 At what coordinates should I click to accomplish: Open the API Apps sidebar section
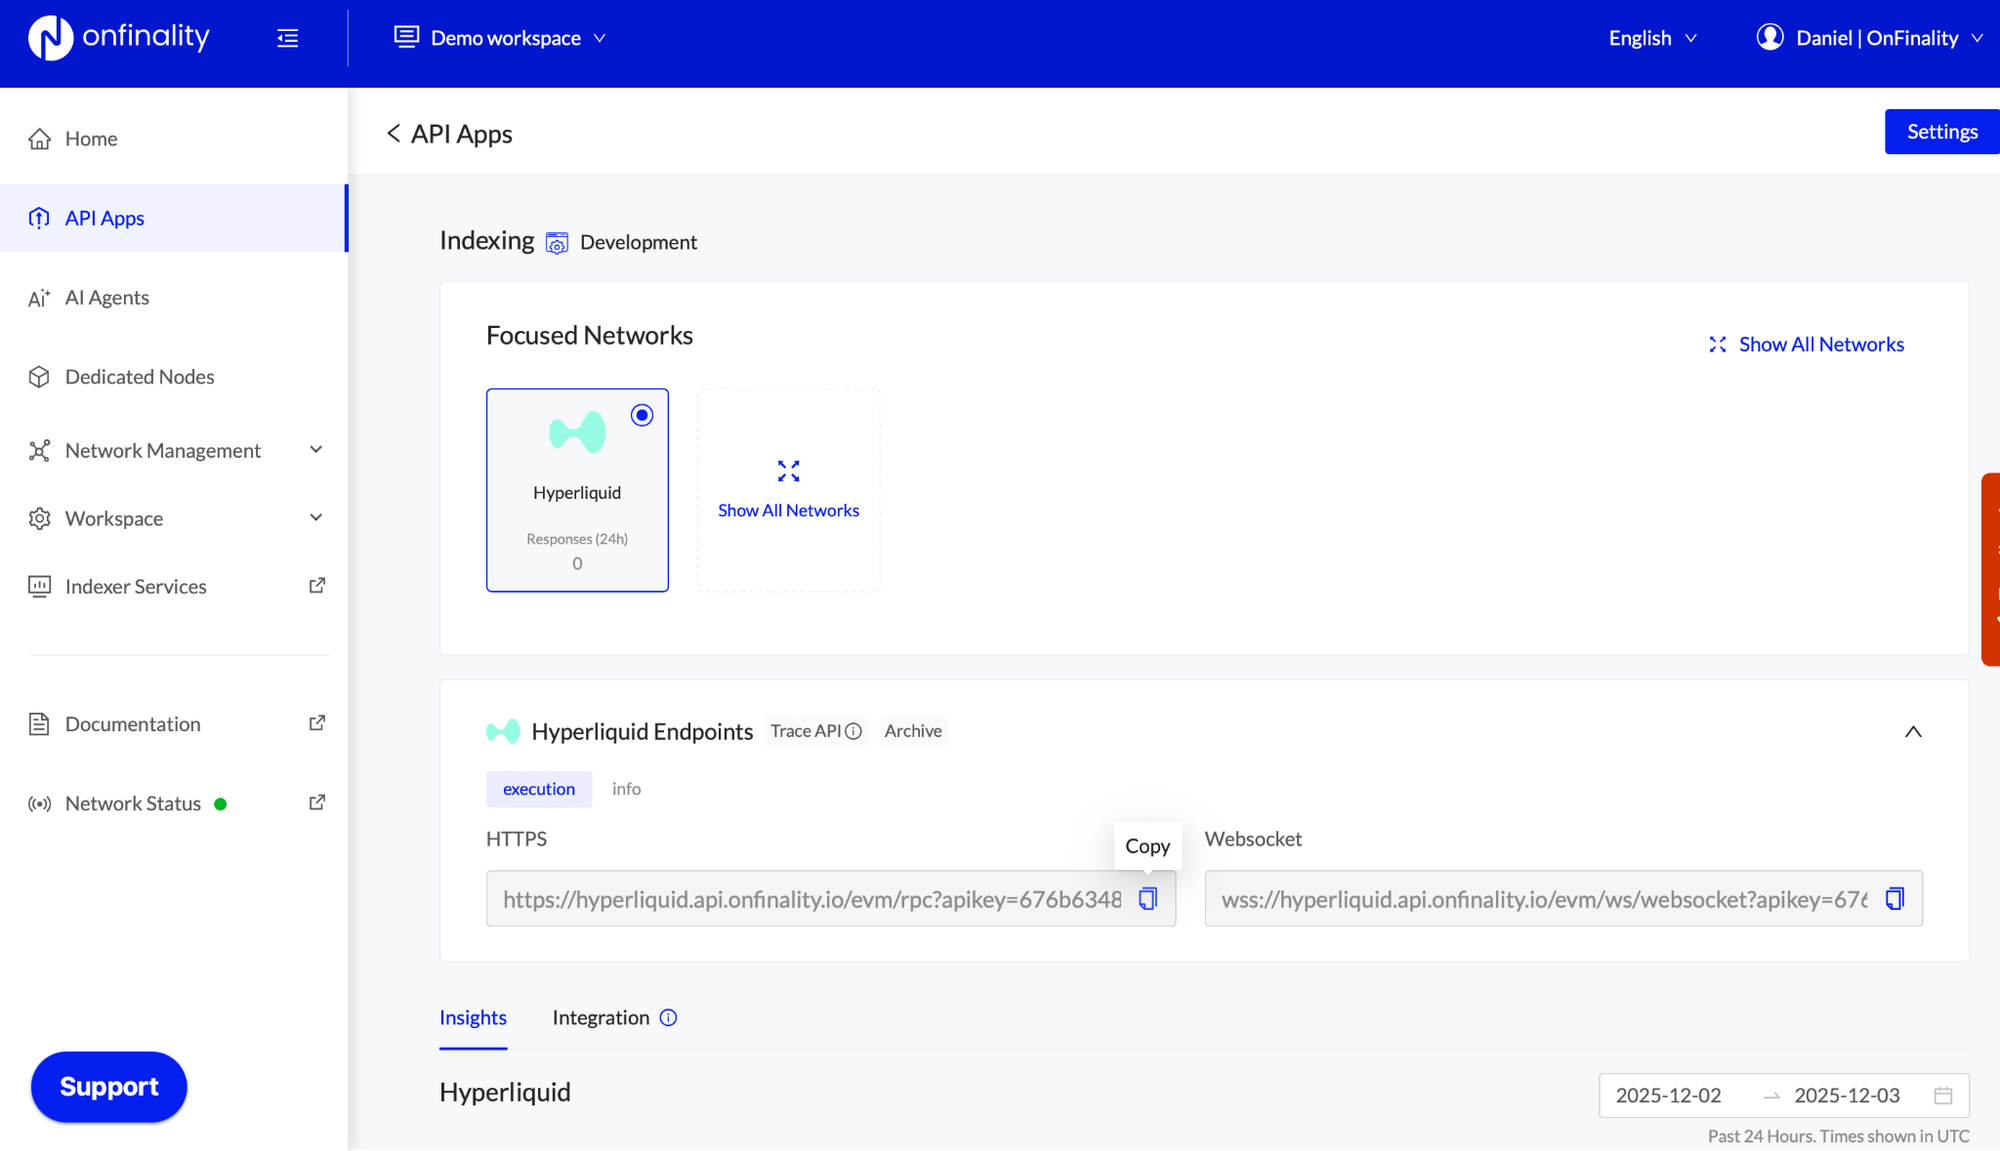(103, 218)
